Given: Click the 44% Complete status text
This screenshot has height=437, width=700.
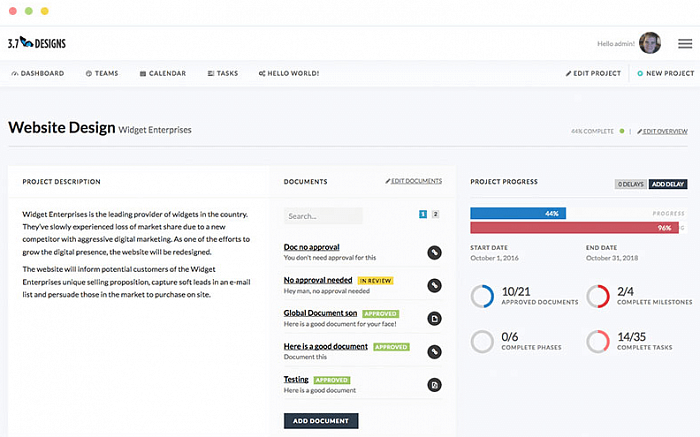Looking at the screenshot, I should pos(592,131).
